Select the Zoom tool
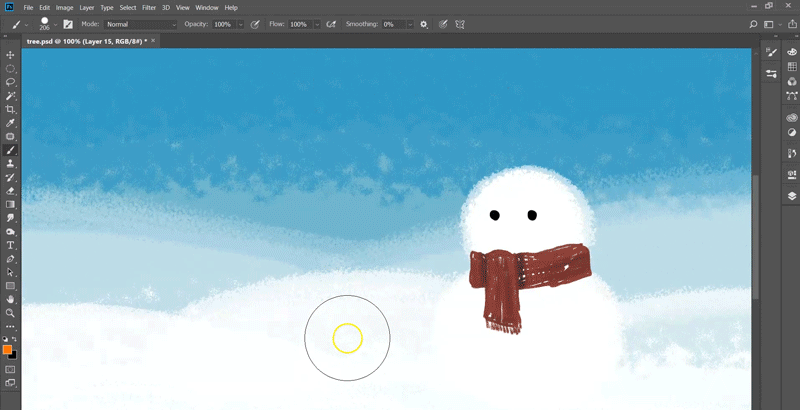The height and width of the screenshot is (410, 800). coord(11,313)
